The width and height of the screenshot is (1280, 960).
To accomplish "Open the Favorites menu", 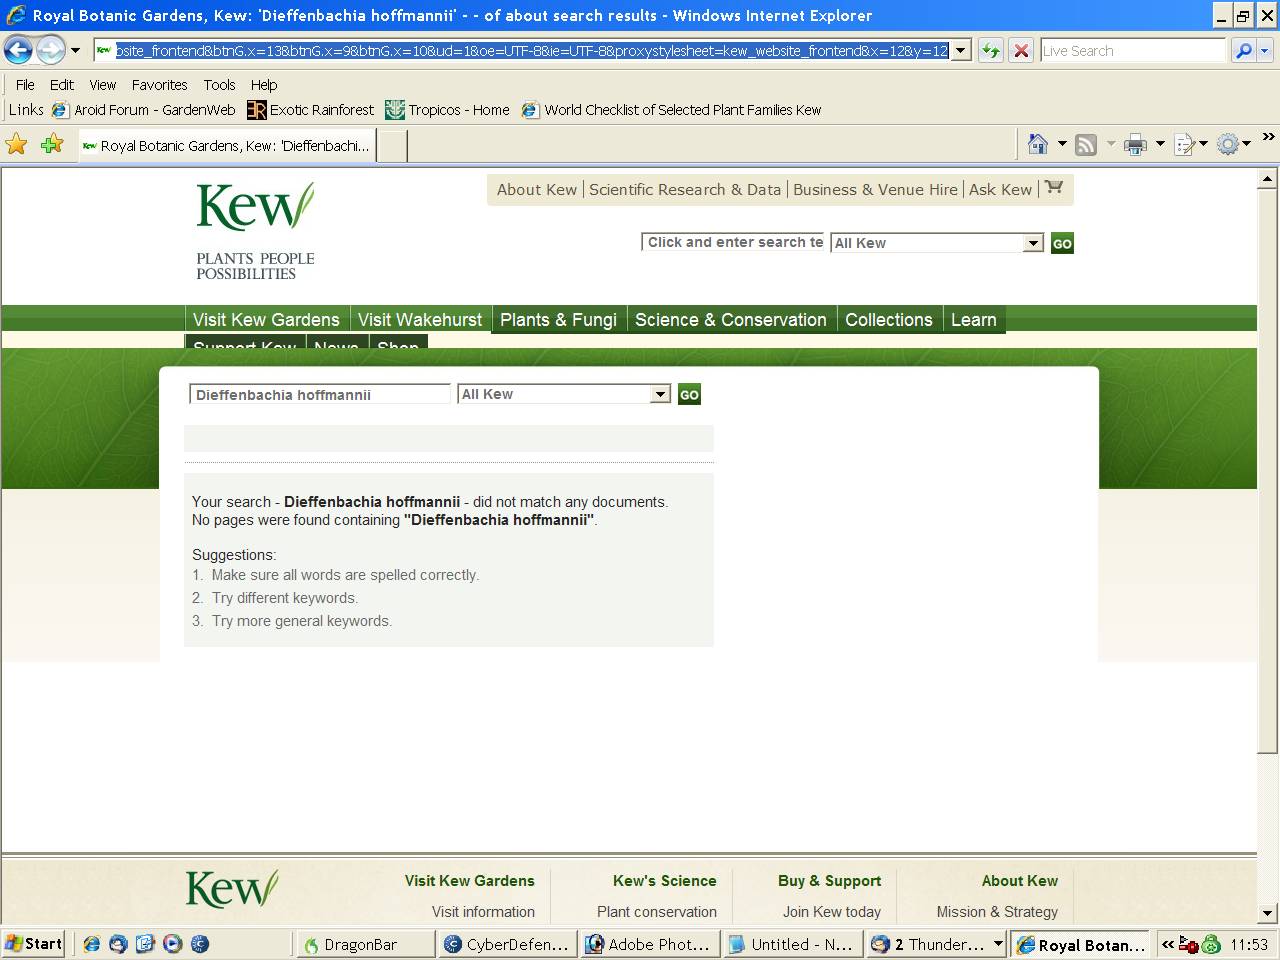I will [159, 85].
